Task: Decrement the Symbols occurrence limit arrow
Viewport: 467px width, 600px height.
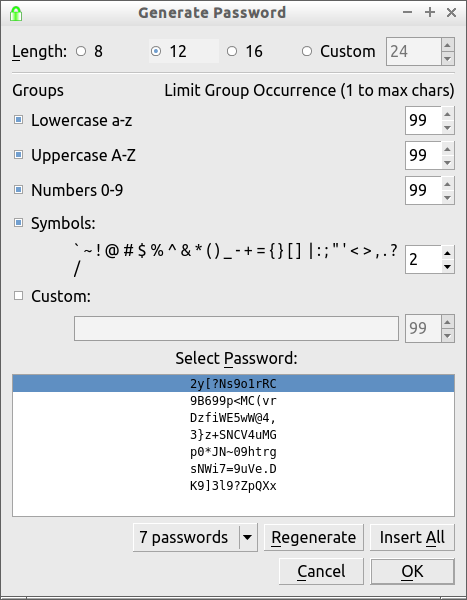Action: (x=447, y=267)
